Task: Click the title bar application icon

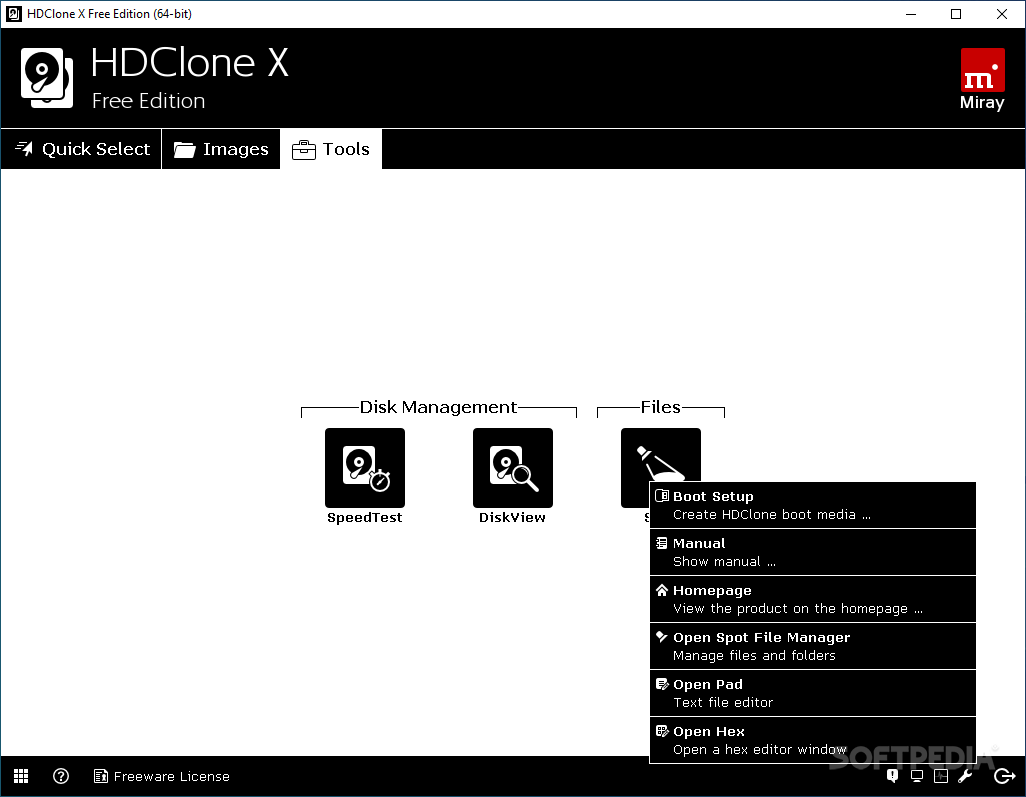Action: pyautogui.click(x=14, y=14)
